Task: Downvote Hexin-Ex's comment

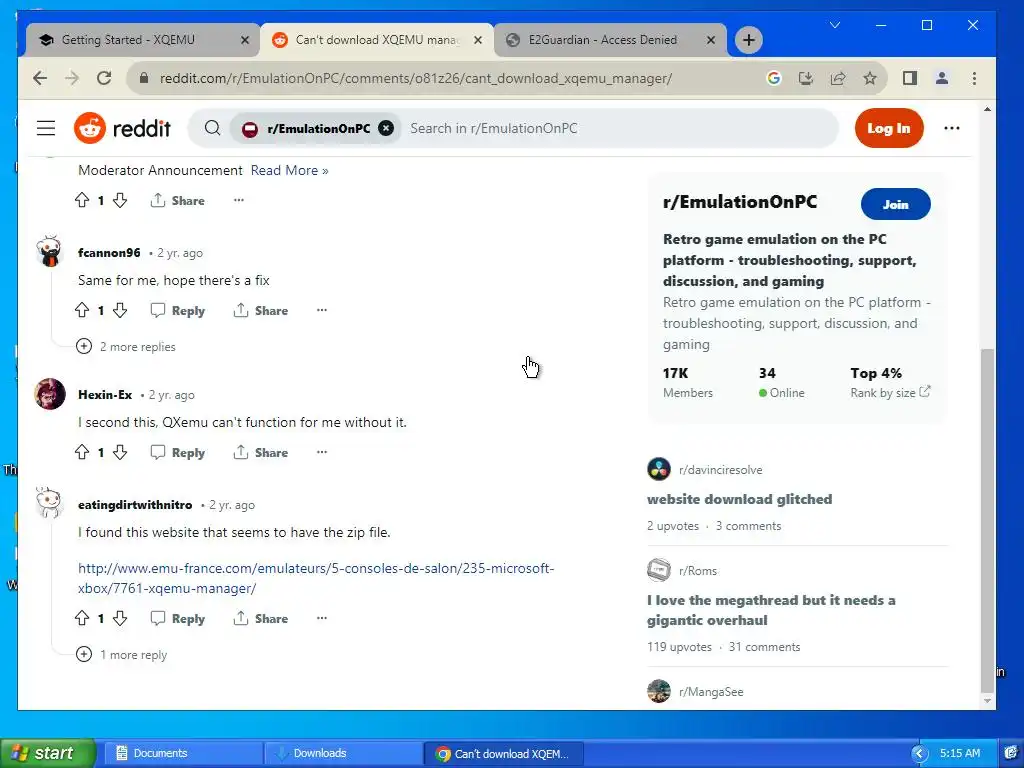Action: coord(120,452)
